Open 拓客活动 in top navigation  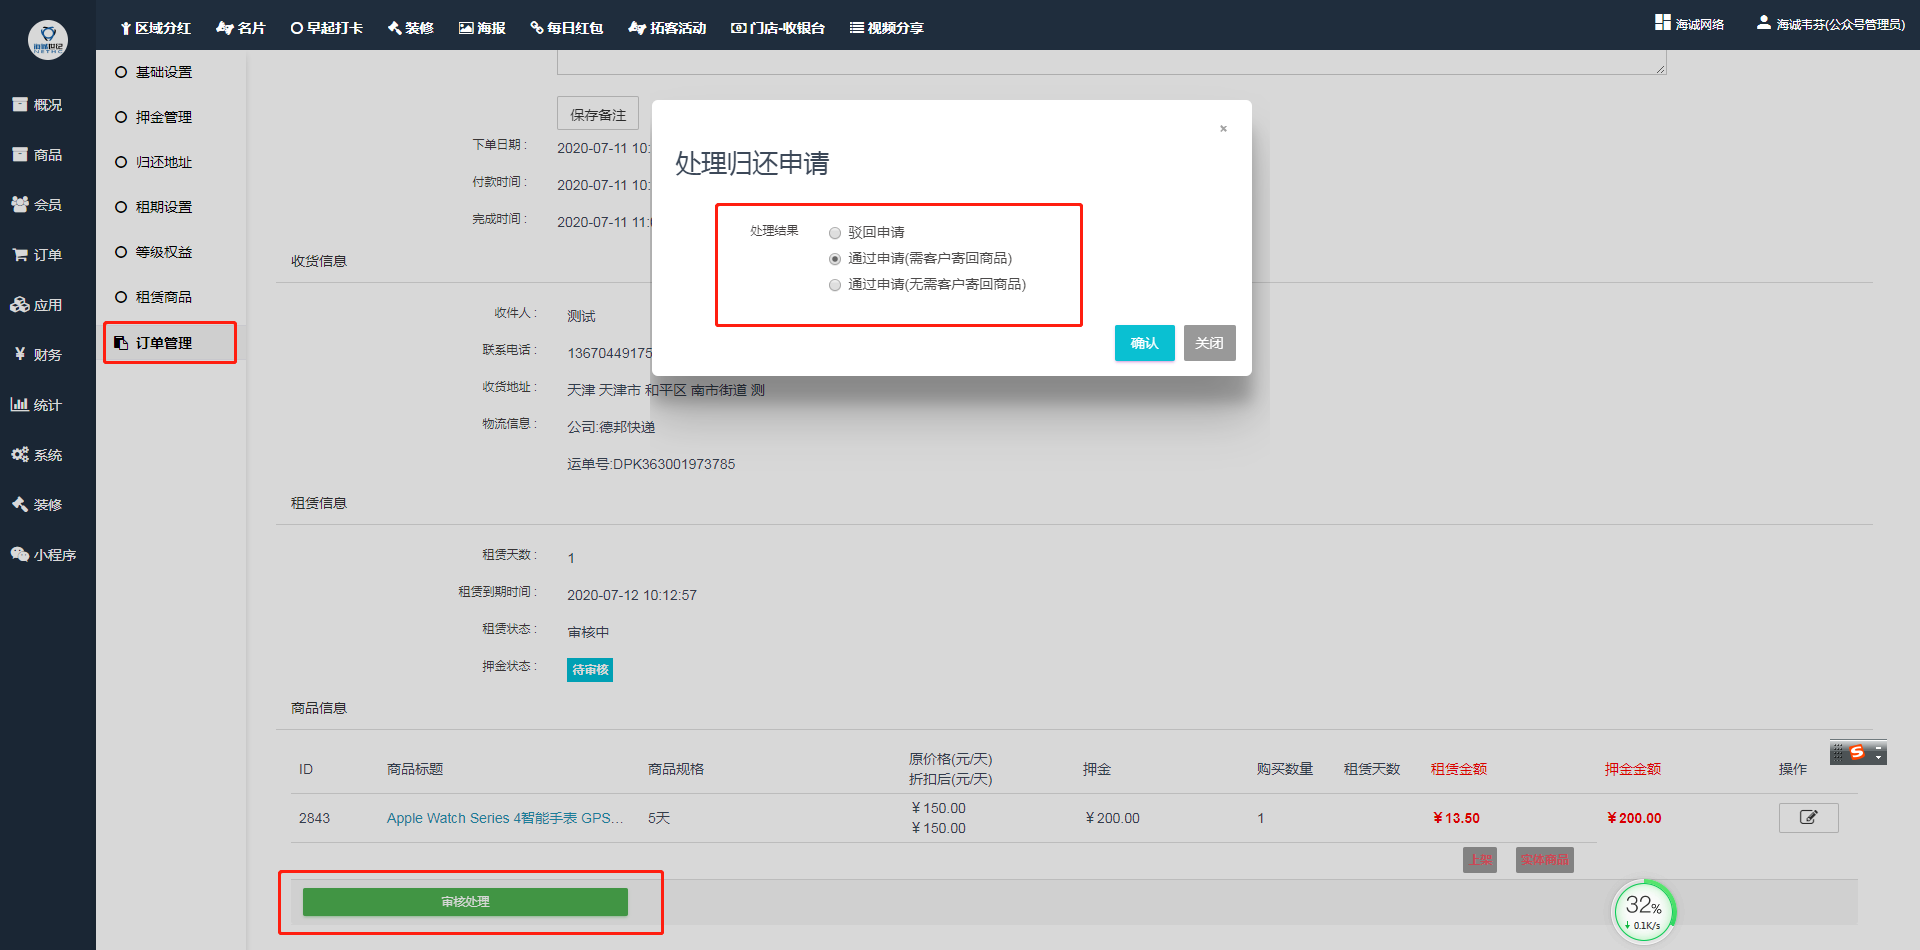tap(667, 28)
